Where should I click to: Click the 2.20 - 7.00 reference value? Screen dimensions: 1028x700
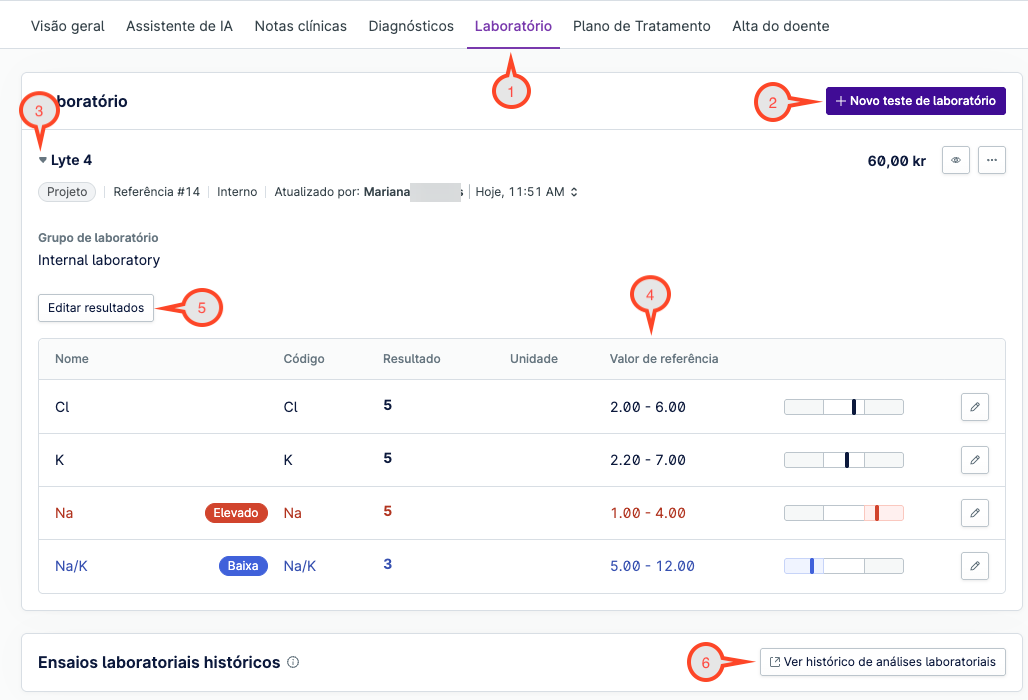648,460
